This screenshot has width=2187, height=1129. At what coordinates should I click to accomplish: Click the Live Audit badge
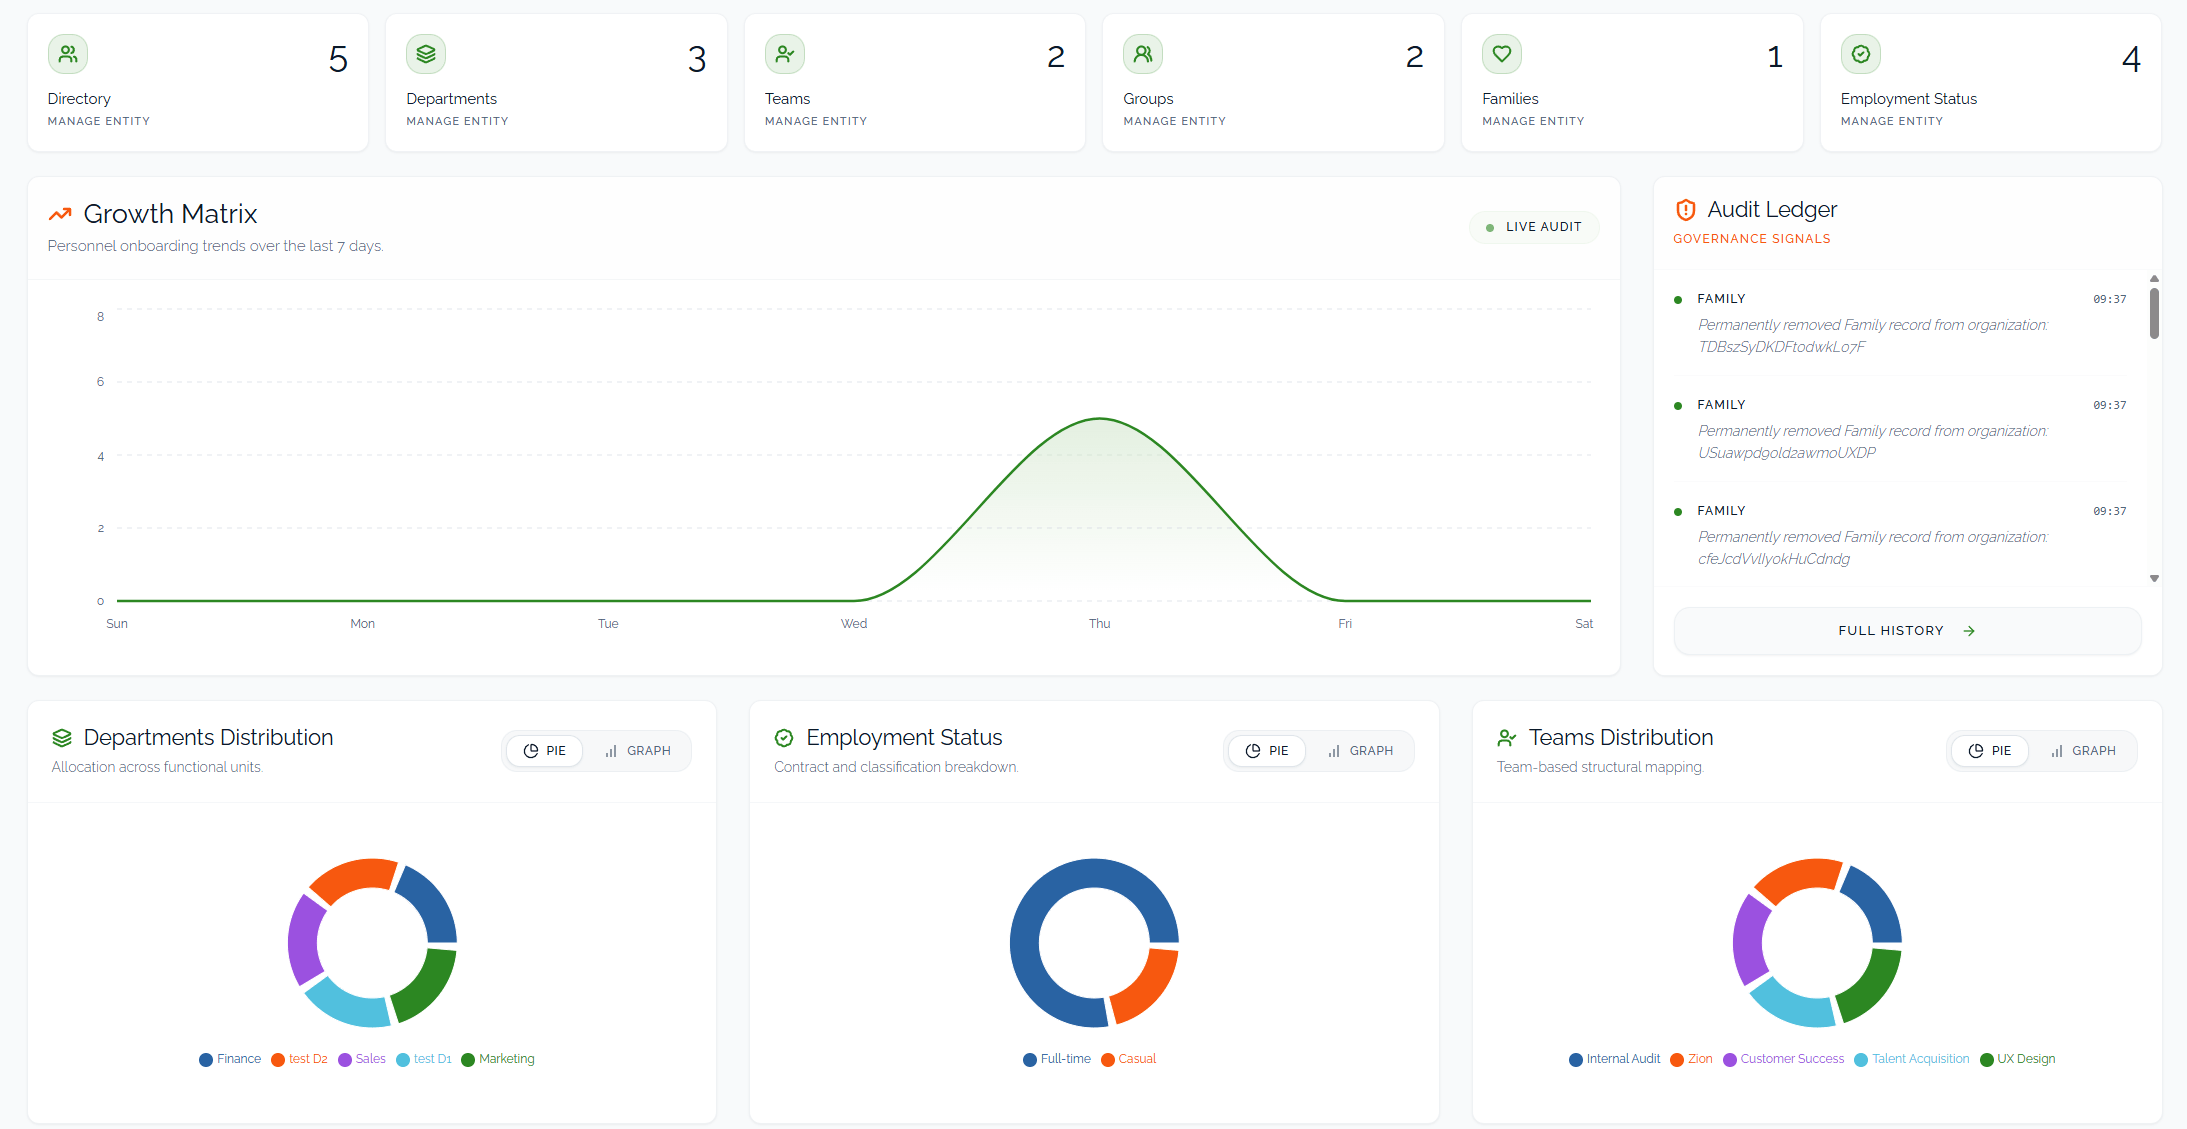pos(1534,227)
